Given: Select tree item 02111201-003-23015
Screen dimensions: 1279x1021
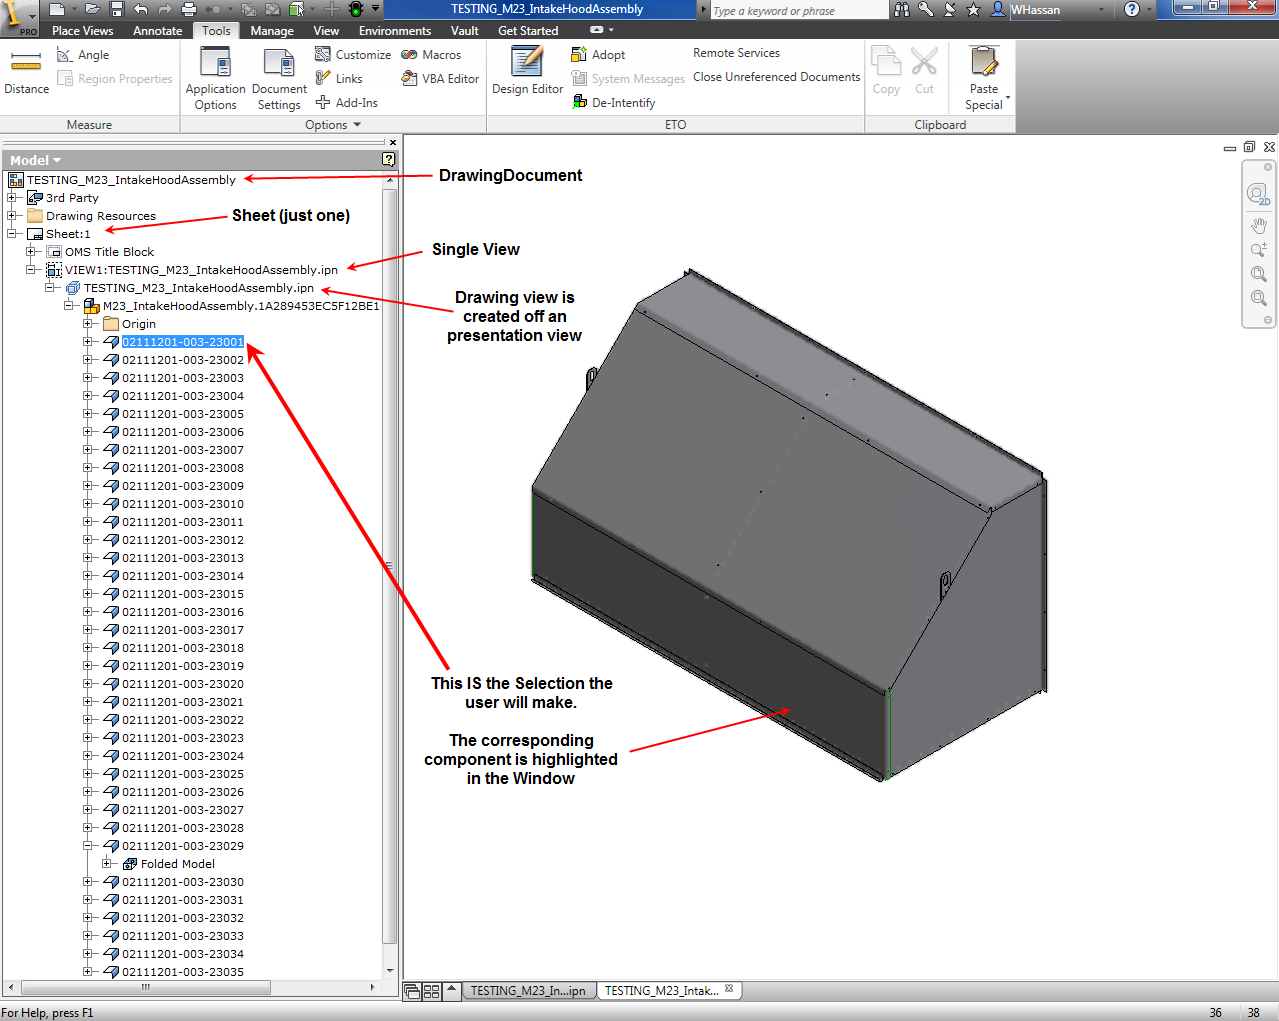Looking at the screenshot, I should (x=183, y=594).
